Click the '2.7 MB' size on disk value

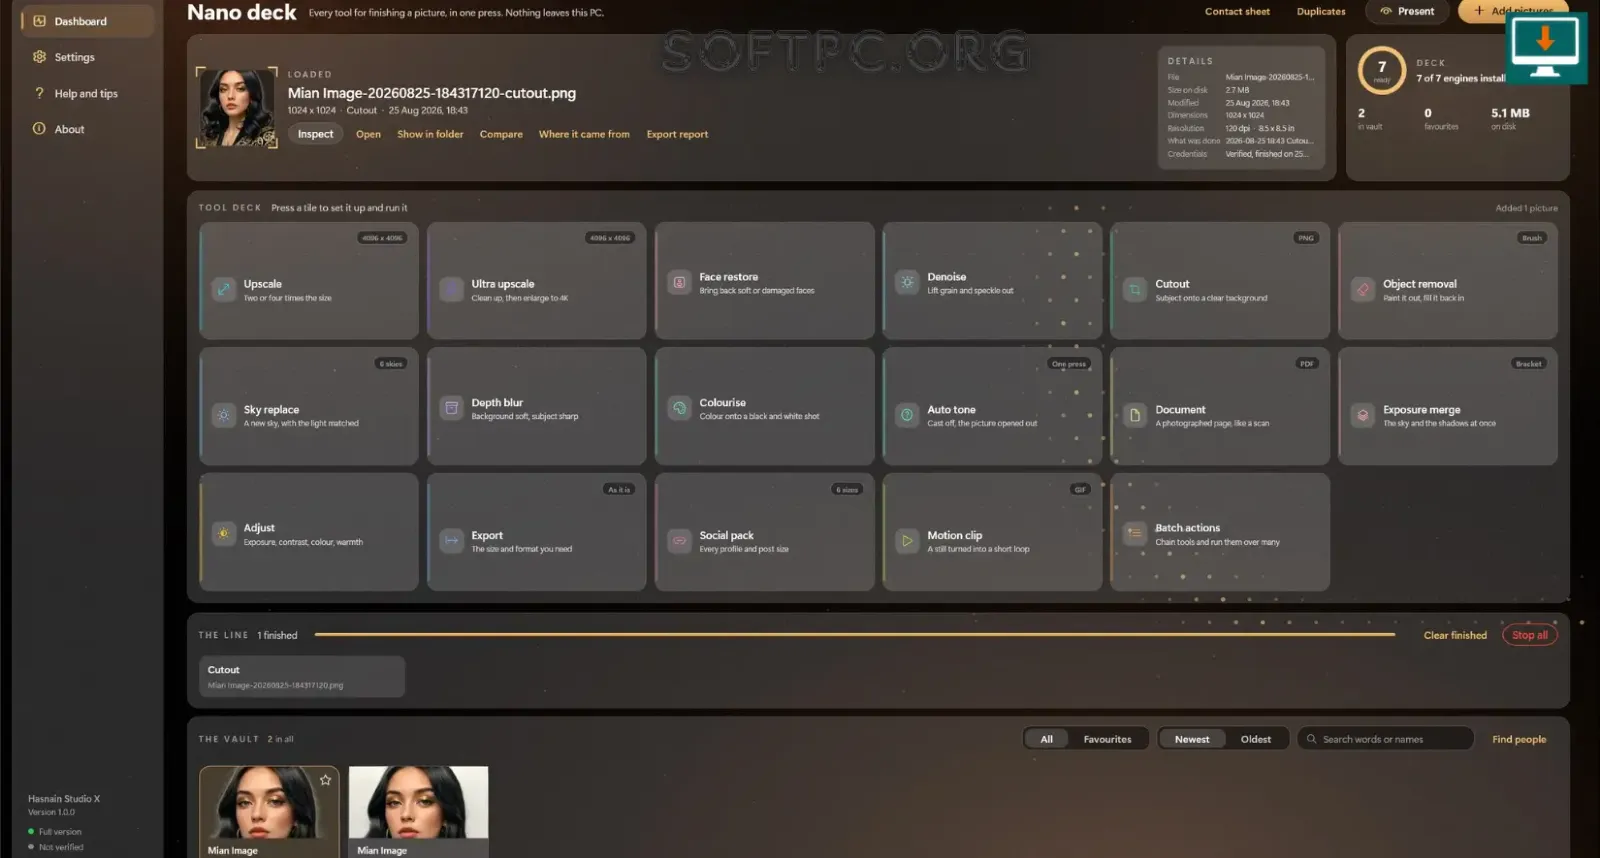1237,90
